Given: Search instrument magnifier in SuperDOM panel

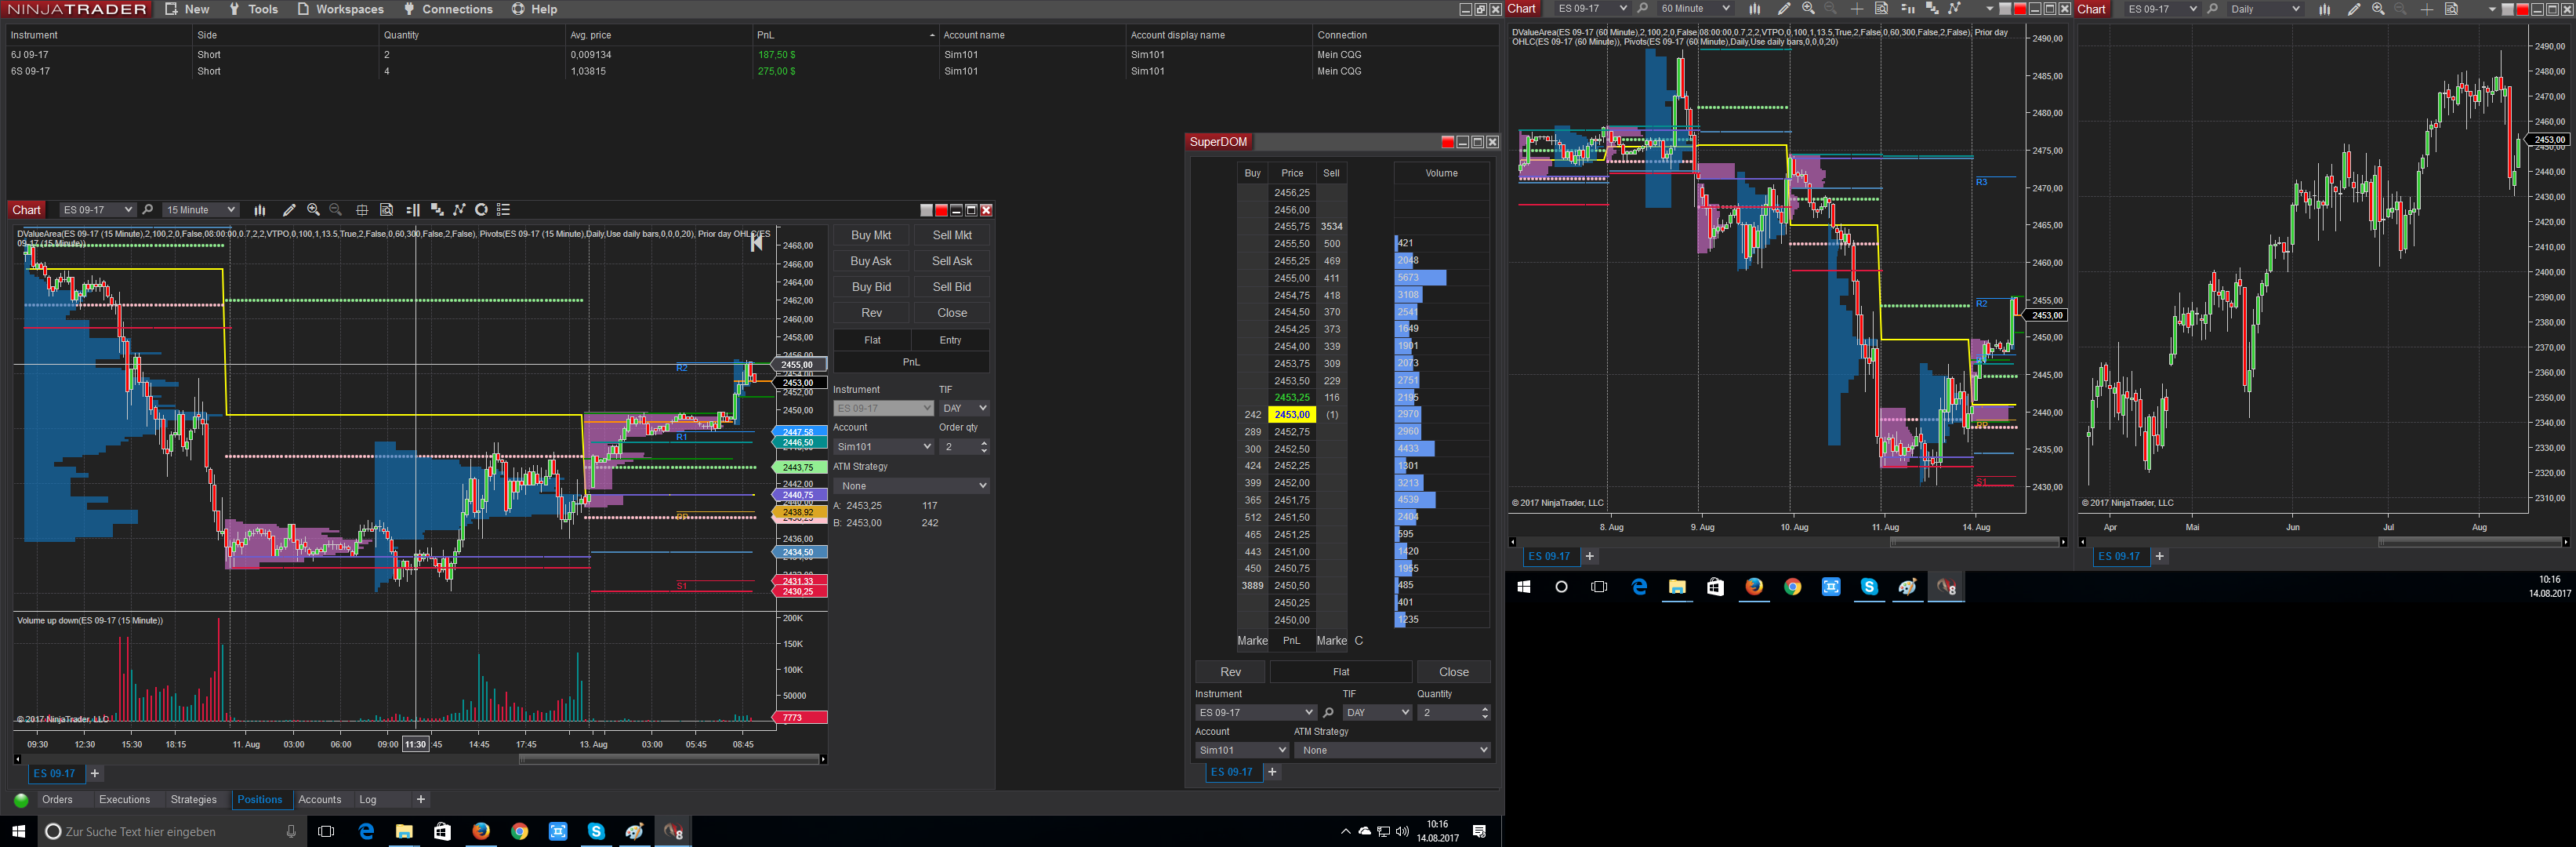Looking at the screenshot, I should point(1328,713).
